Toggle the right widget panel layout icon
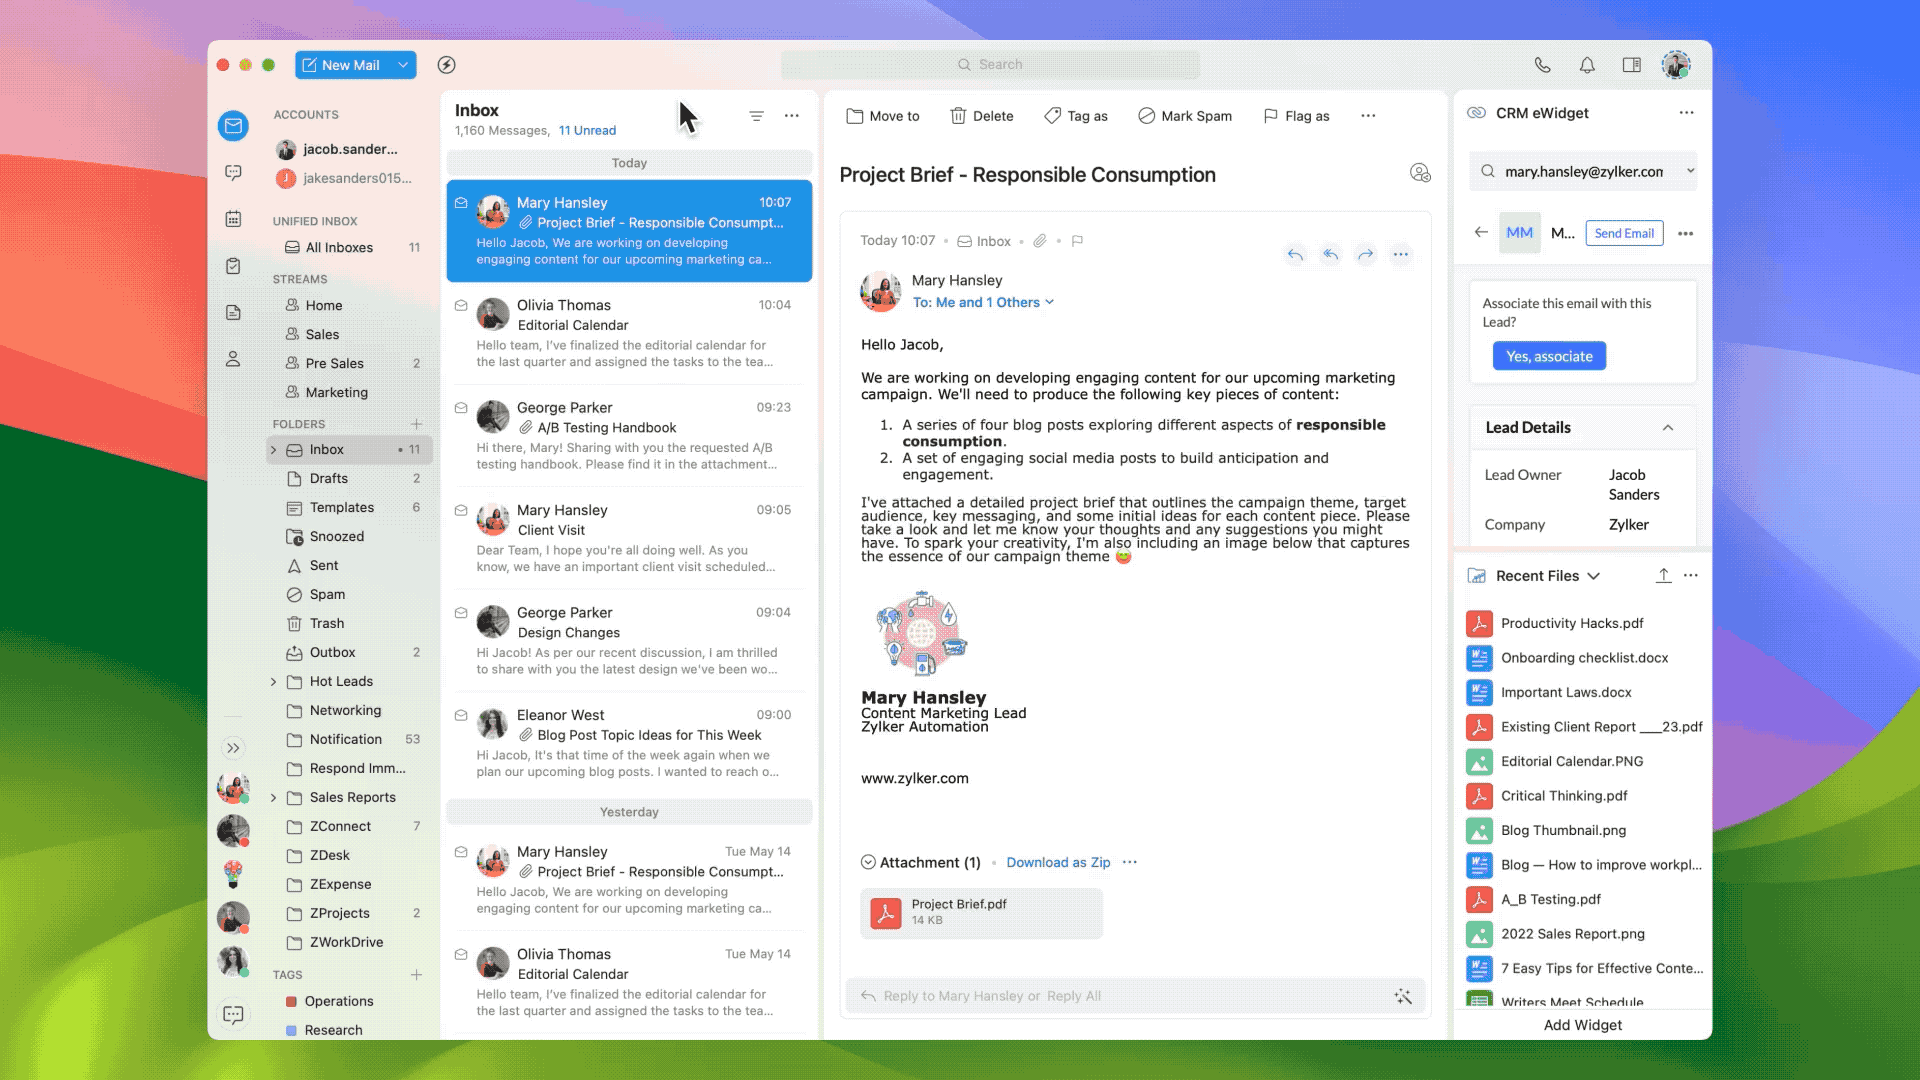 [x=1631, y=65]
